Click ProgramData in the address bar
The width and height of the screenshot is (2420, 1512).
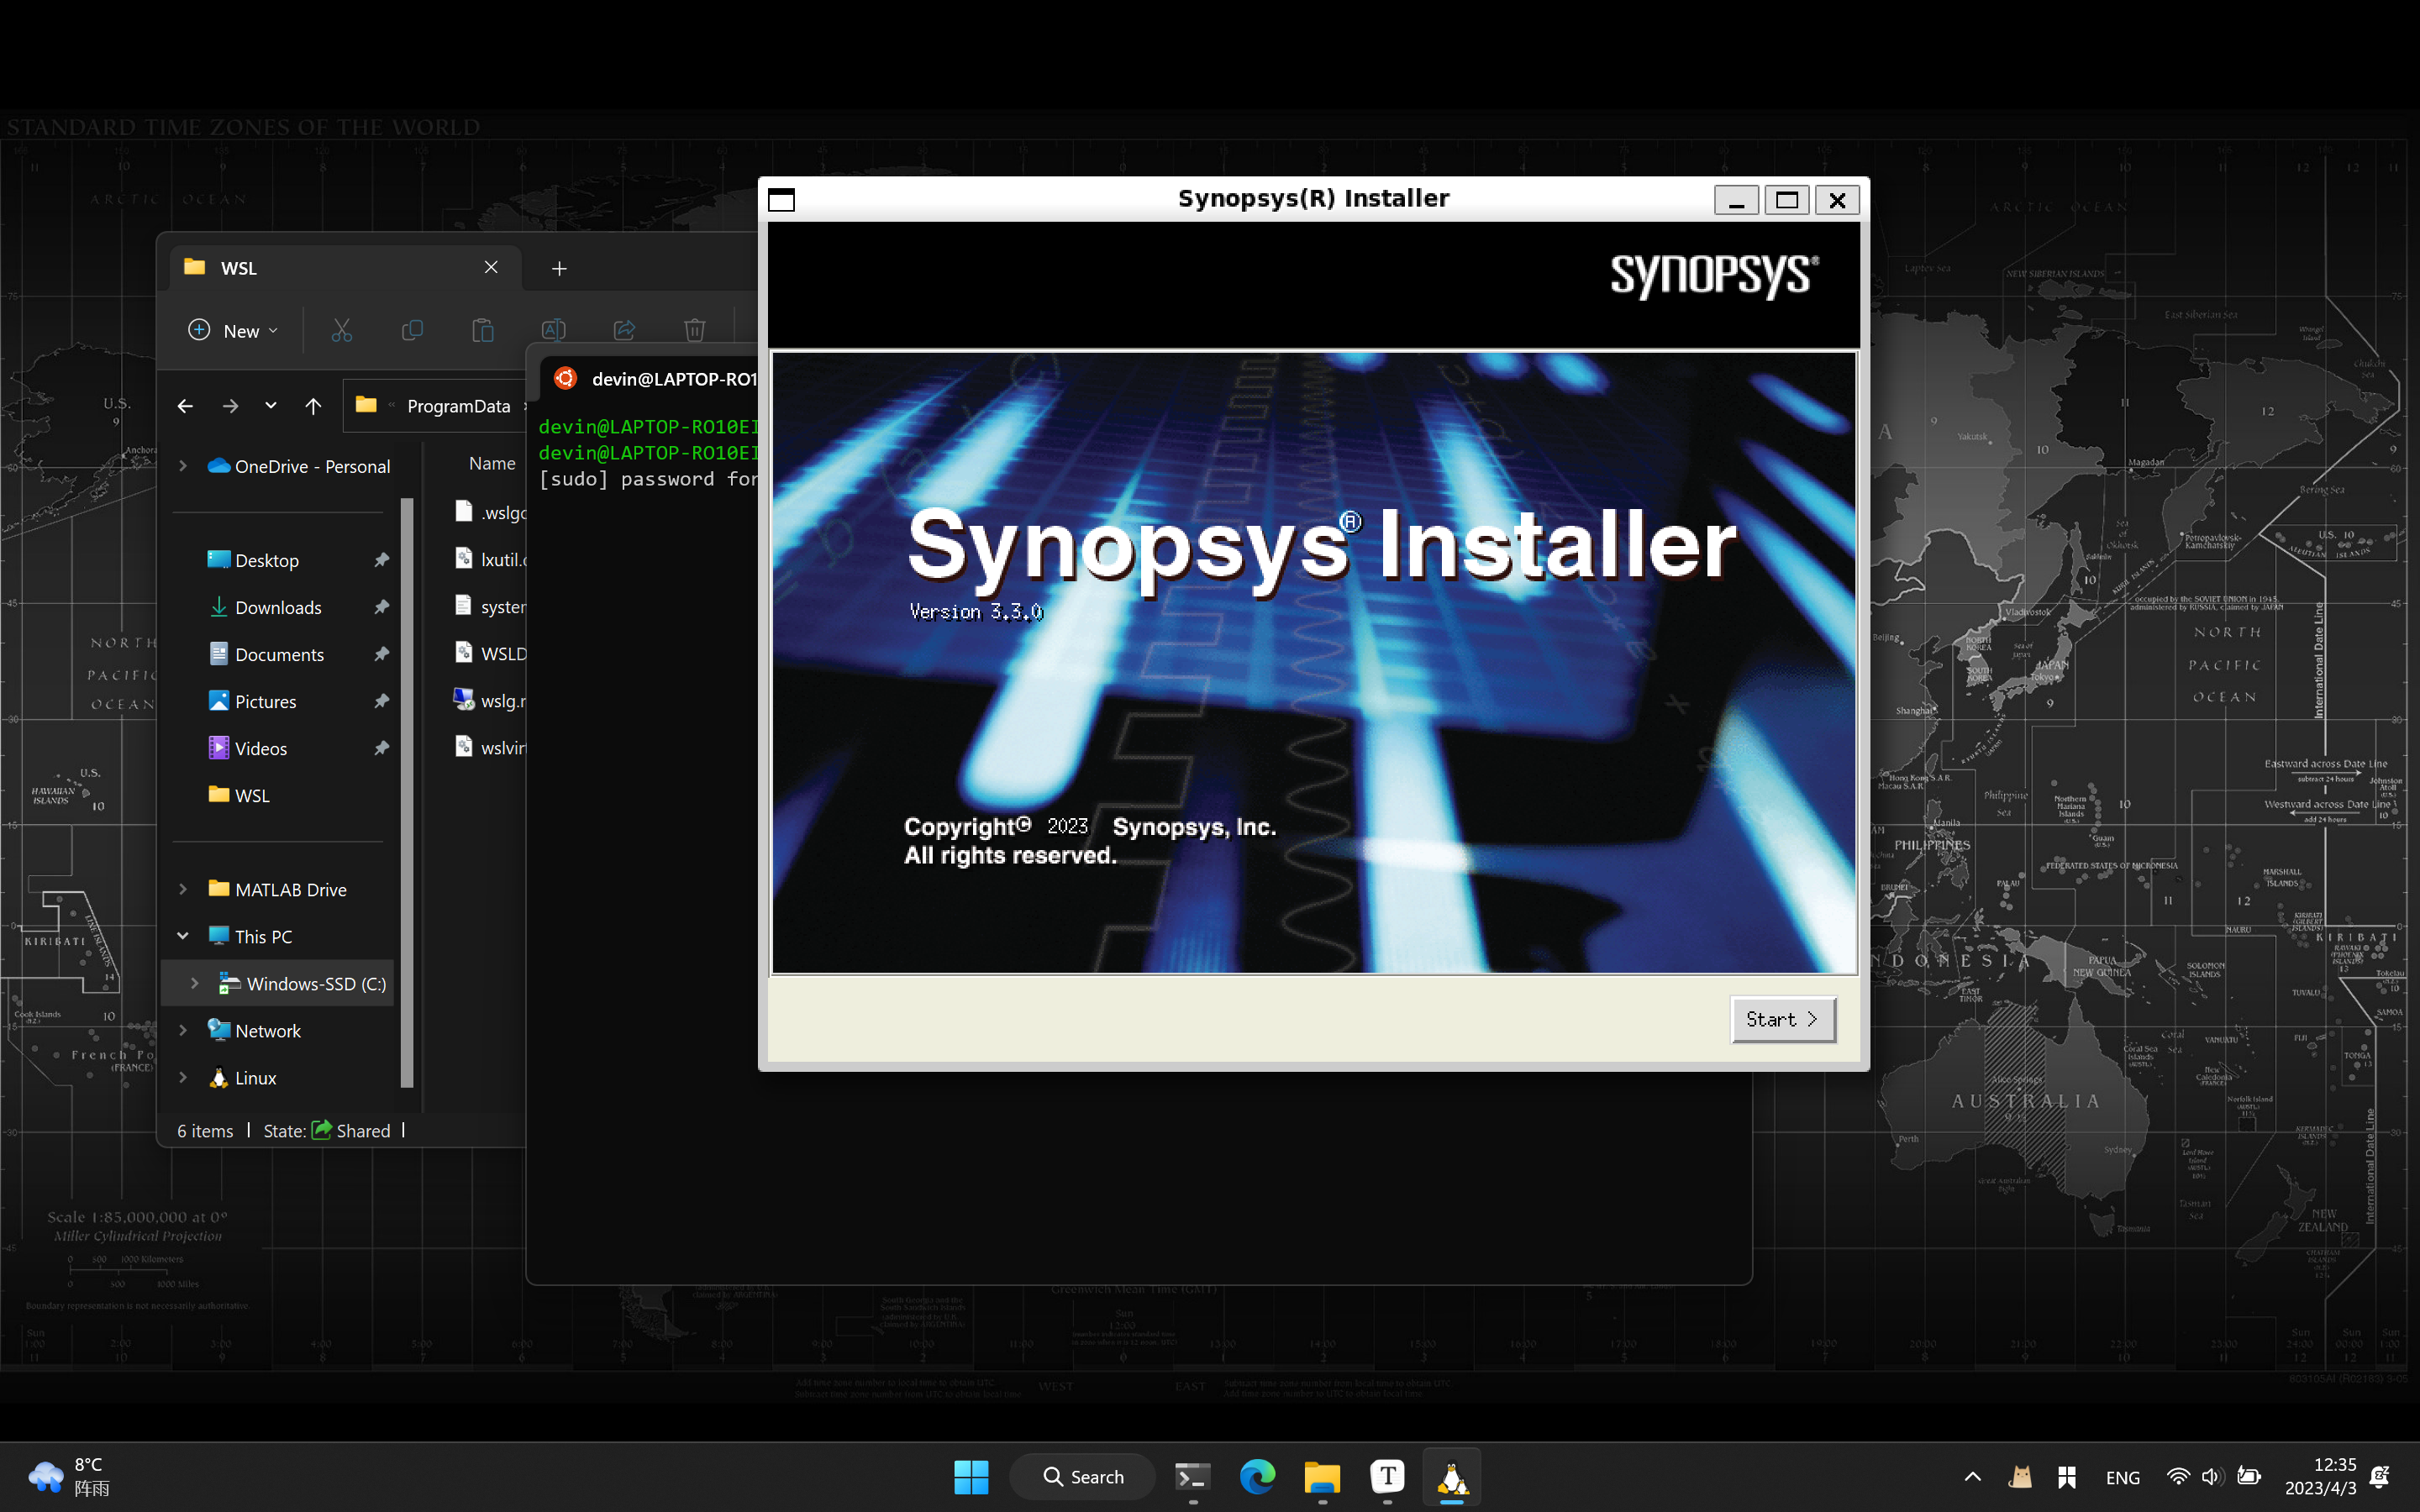pyautogui.click(x=459, y=406)
